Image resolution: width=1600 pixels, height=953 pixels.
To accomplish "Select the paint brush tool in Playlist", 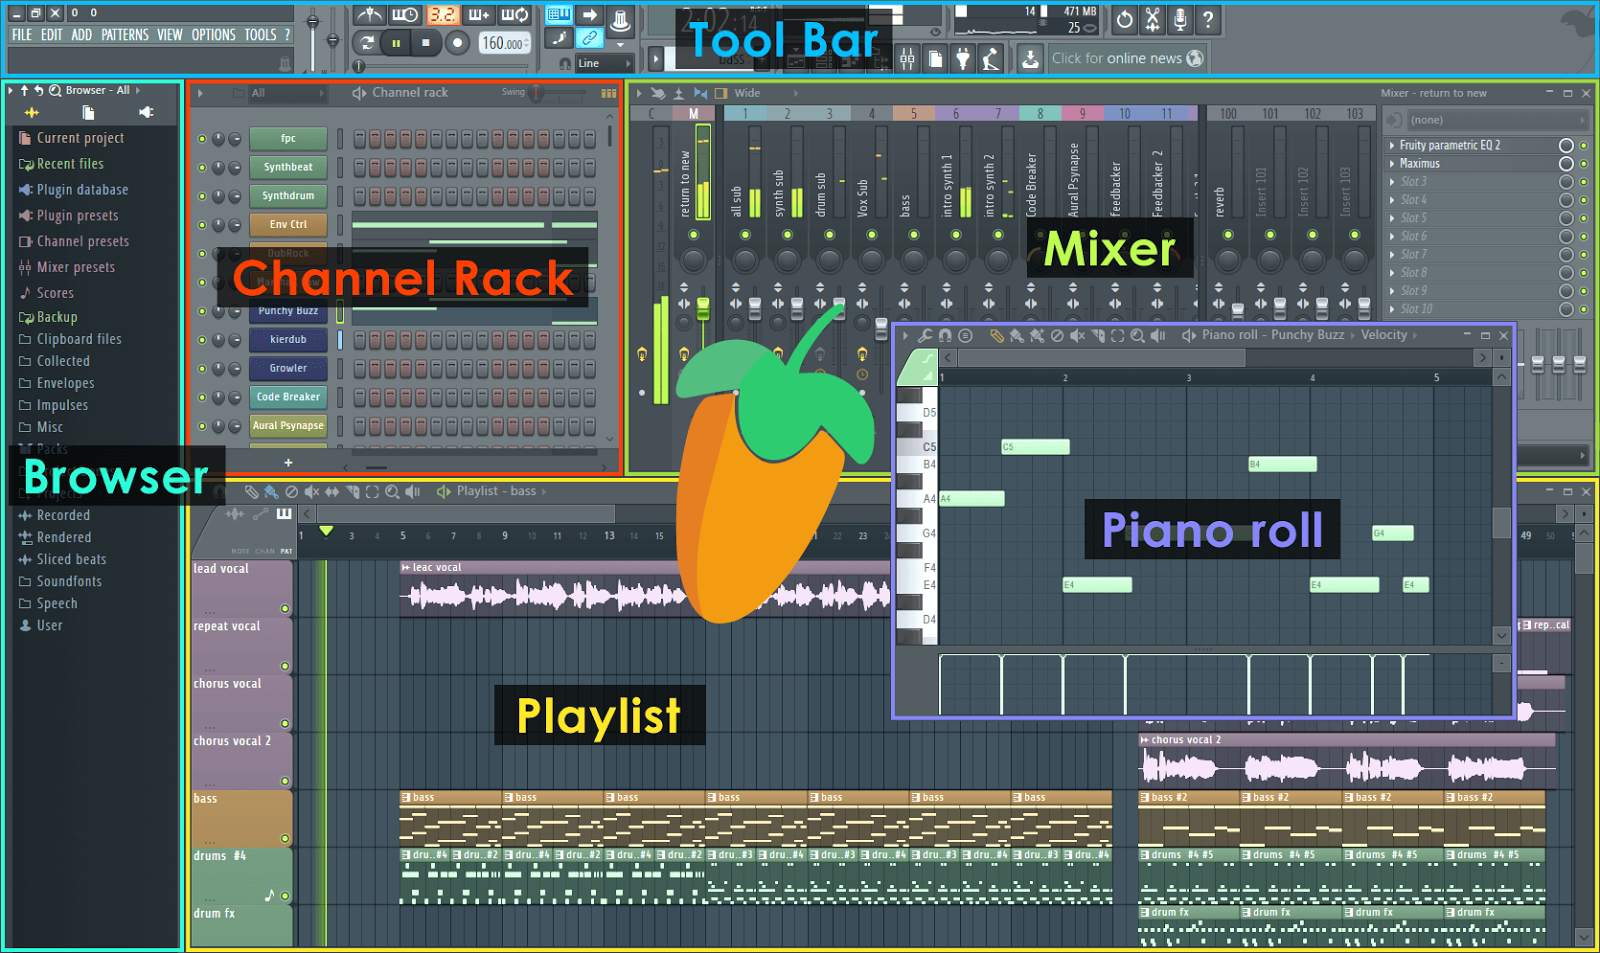I will (271, 491).
